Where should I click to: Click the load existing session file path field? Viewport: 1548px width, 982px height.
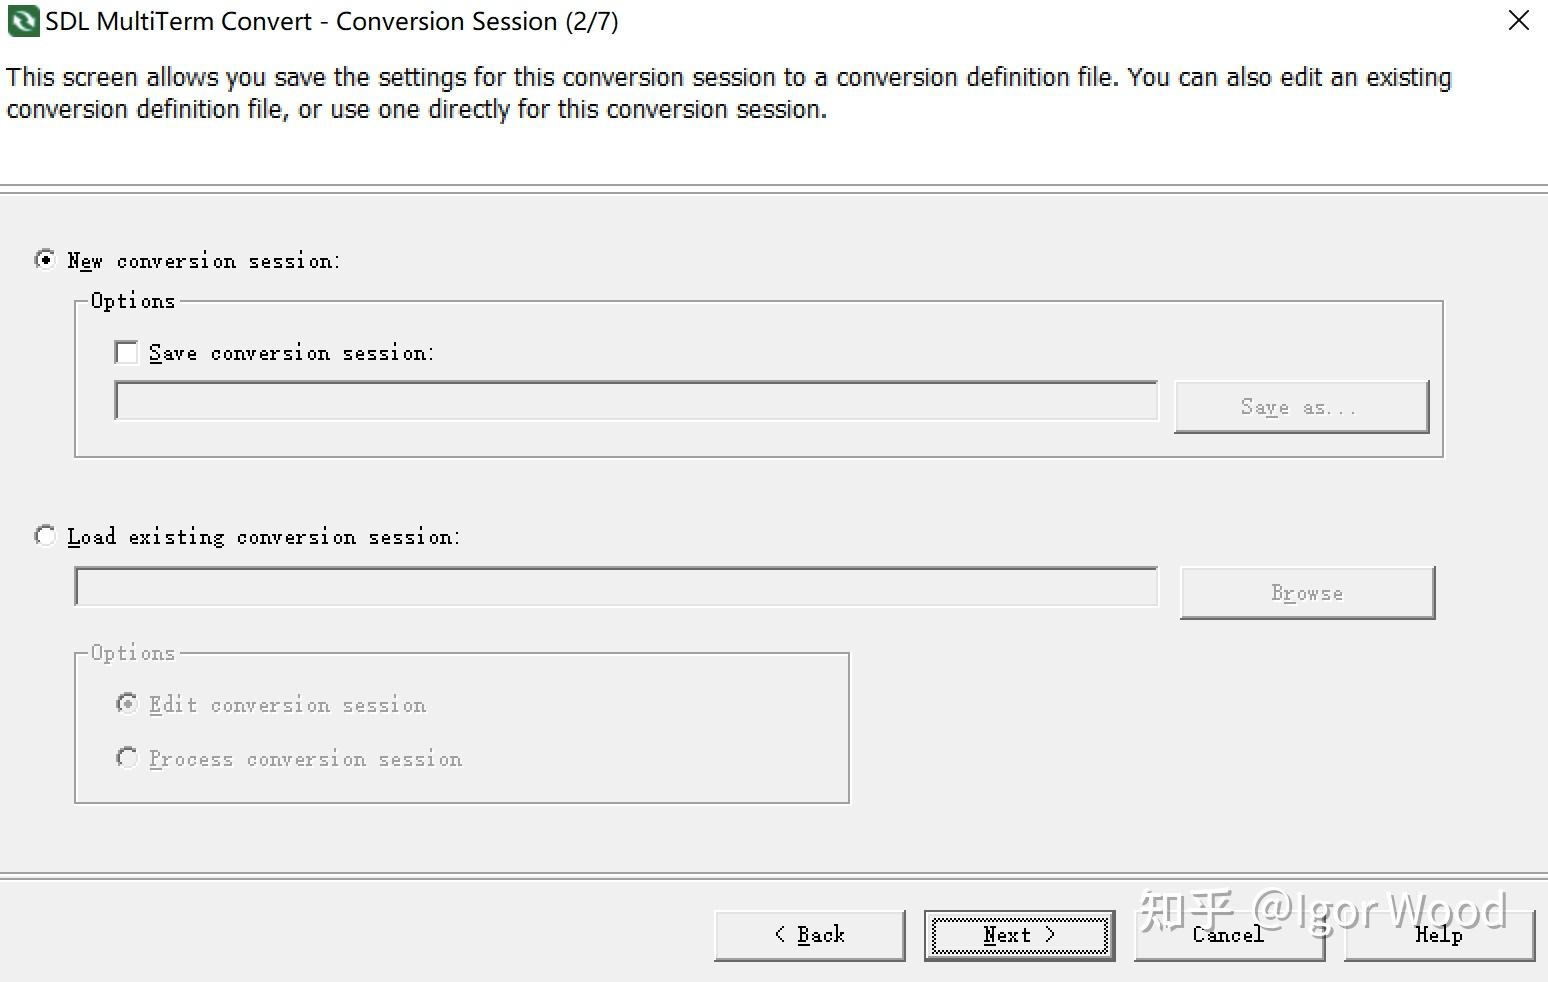click(616, 587)
